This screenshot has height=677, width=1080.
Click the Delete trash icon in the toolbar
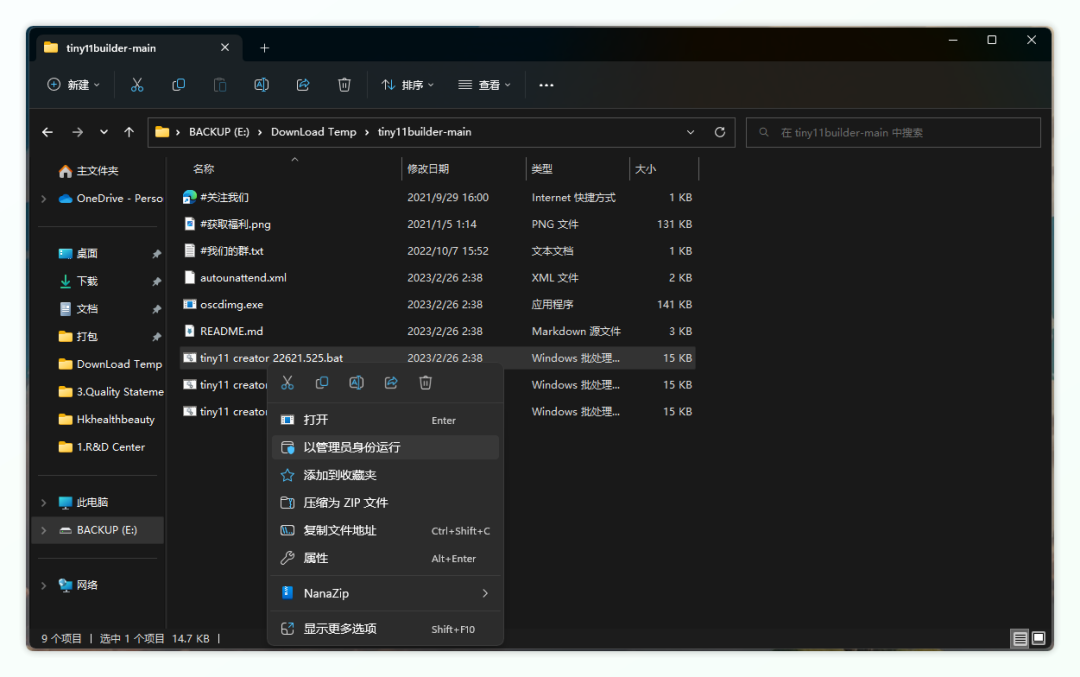pyautogui.click(x=344, y=85)
